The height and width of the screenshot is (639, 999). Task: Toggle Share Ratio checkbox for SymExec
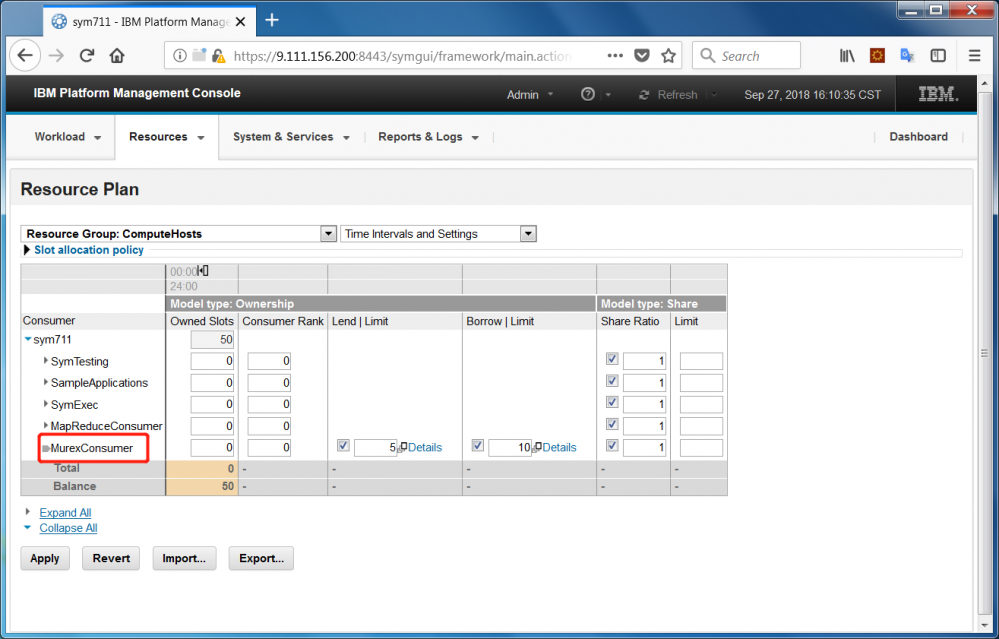(x=612, y=403)
